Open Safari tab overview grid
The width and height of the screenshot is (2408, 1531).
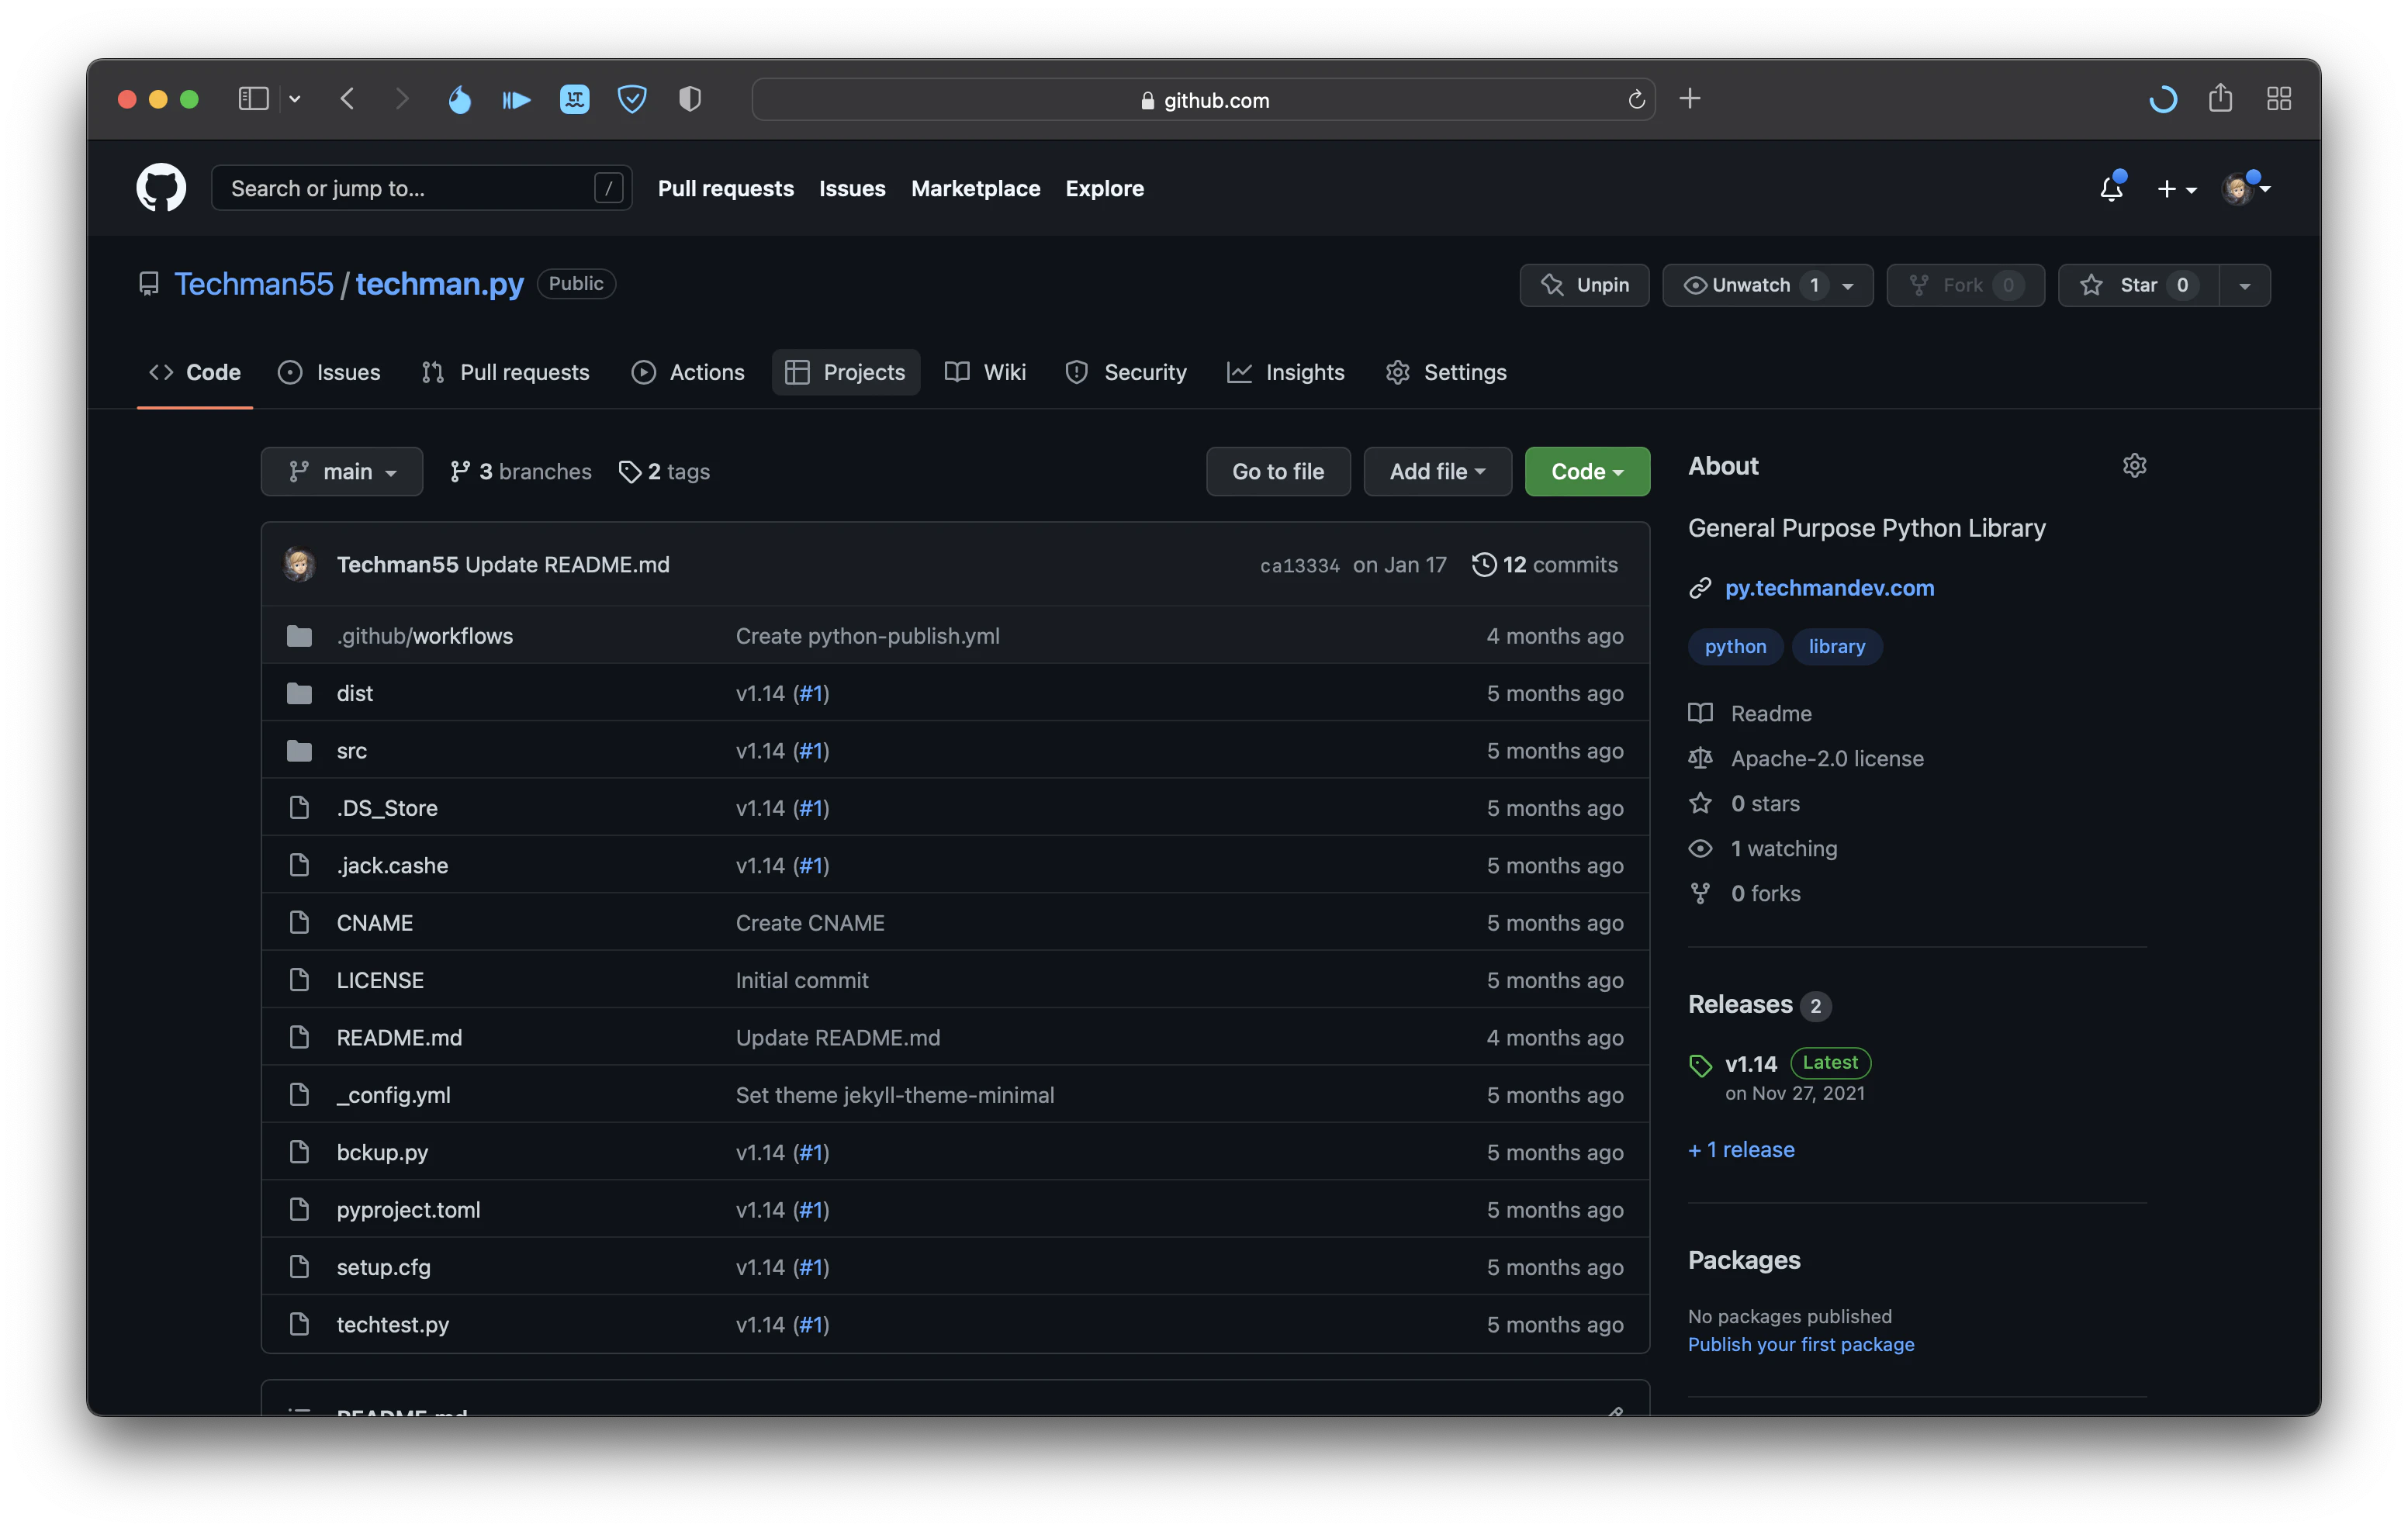point(2279,98)
